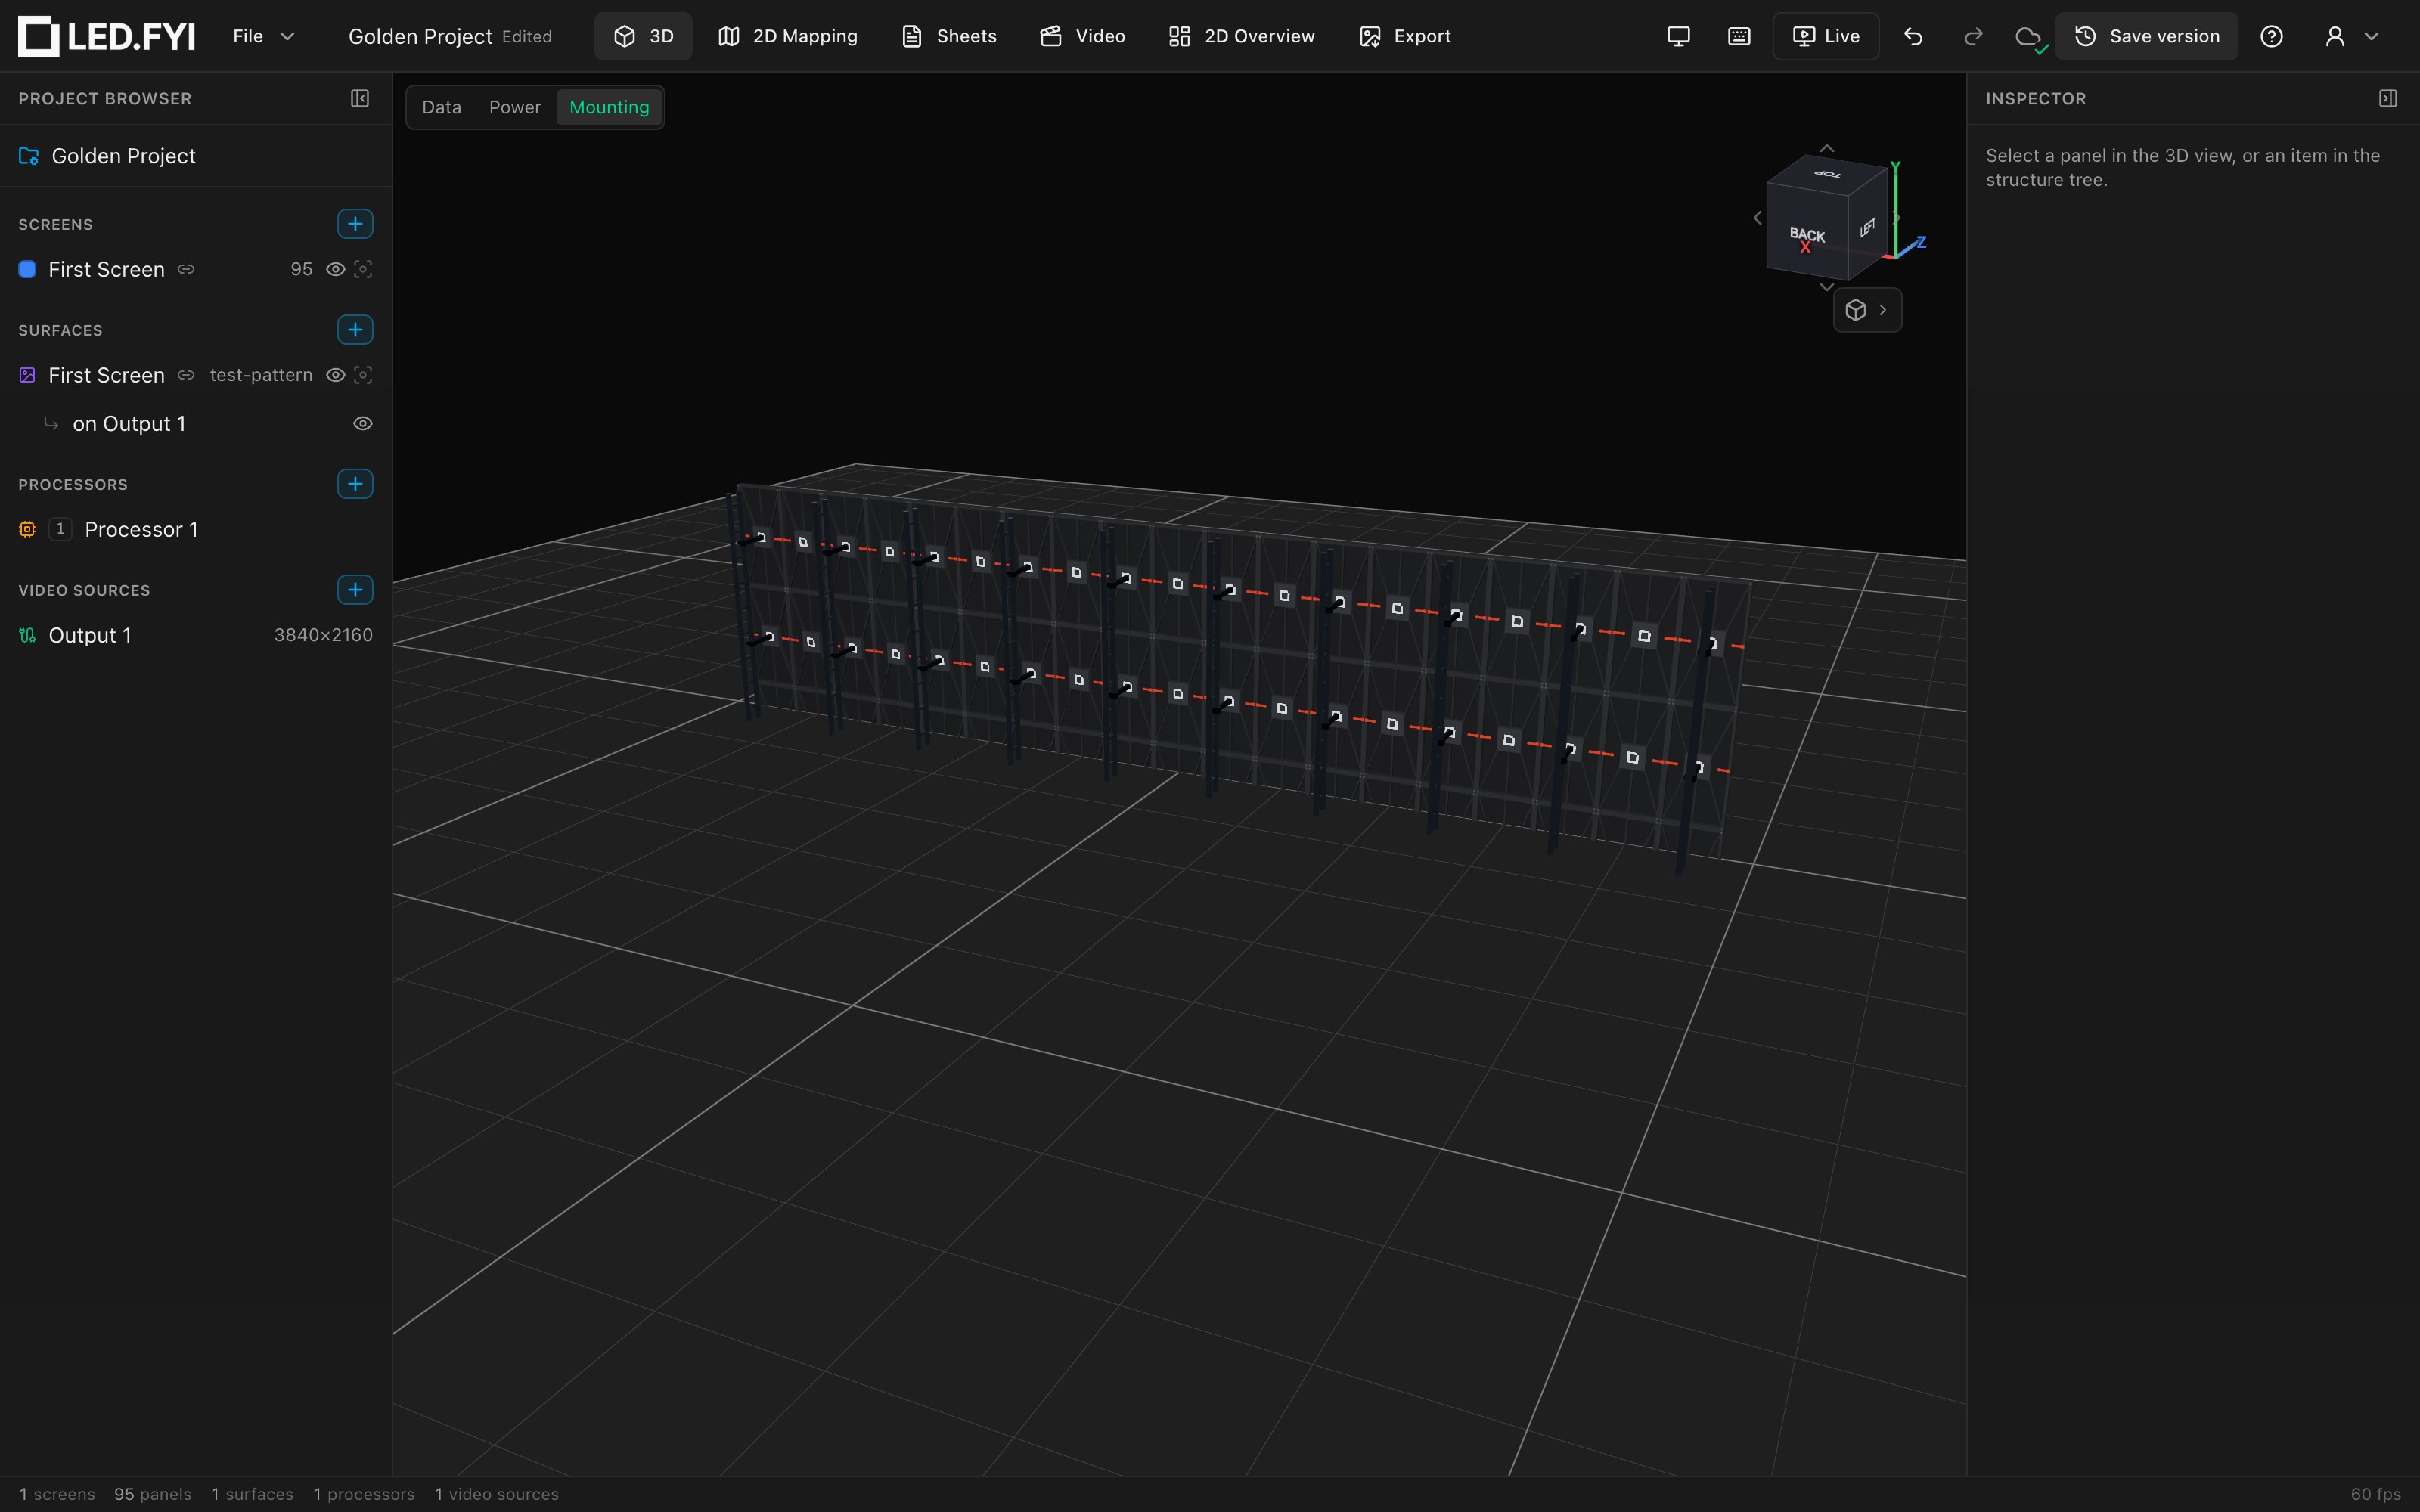Open the 2D Overview tab
This screenshot has height=1512, width=2420.
tap(1242, 36)
